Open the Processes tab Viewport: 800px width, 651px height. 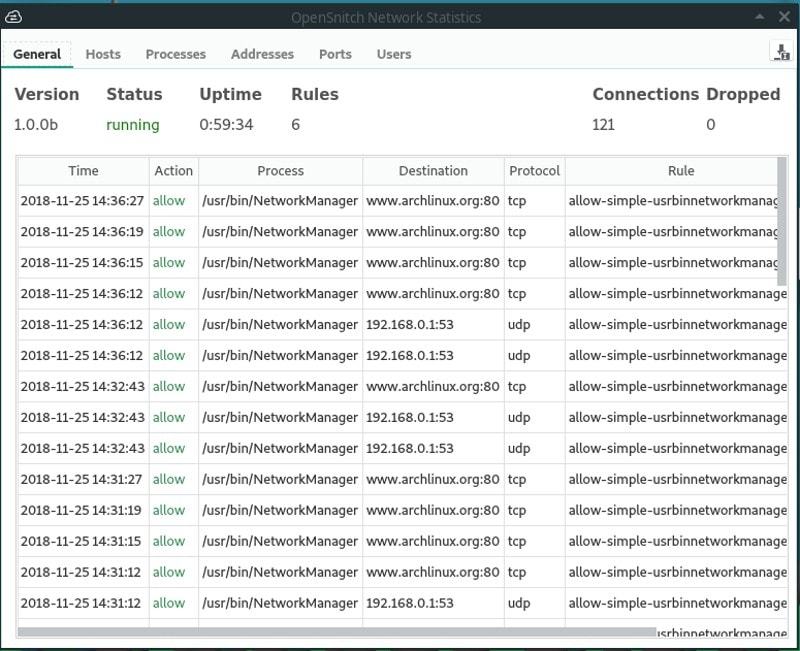[x=175, y=54]
